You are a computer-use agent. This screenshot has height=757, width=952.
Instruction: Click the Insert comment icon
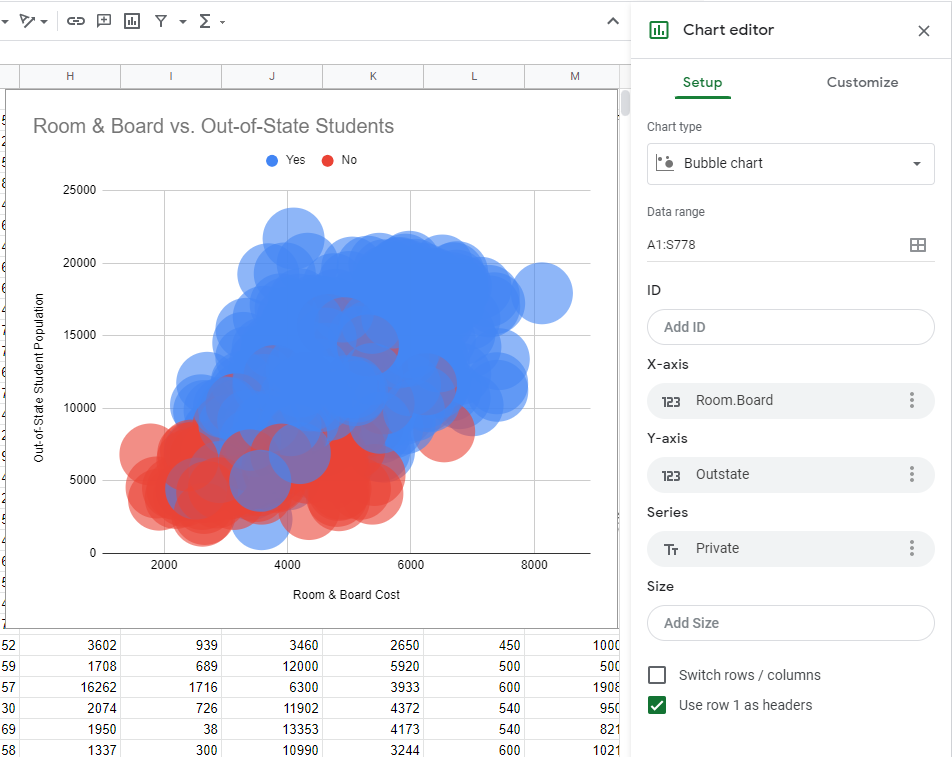coord(104,21)
